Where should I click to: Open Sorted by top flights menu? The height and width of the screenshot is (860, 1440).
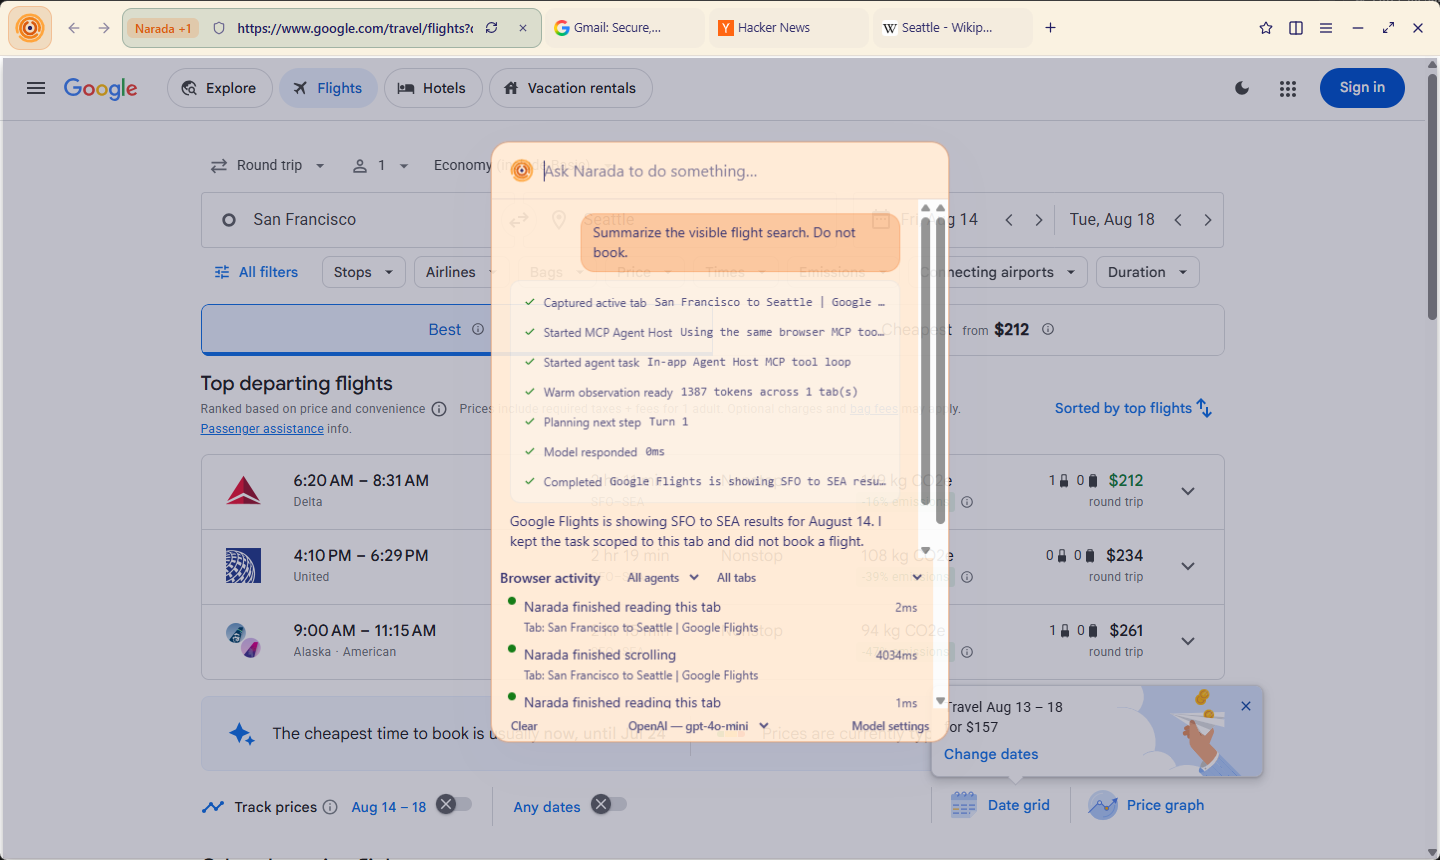click(x=1133, y=408)
